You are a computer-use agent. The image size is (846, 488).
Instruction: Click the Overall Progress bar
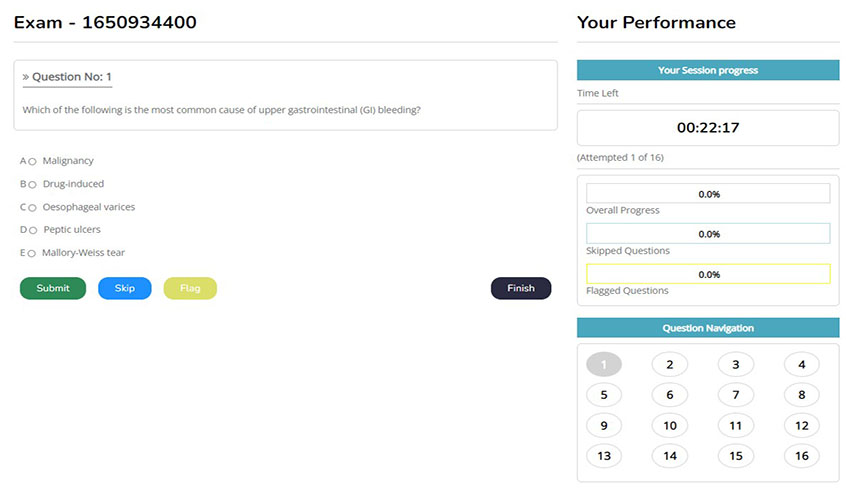[x=708, y=194]
